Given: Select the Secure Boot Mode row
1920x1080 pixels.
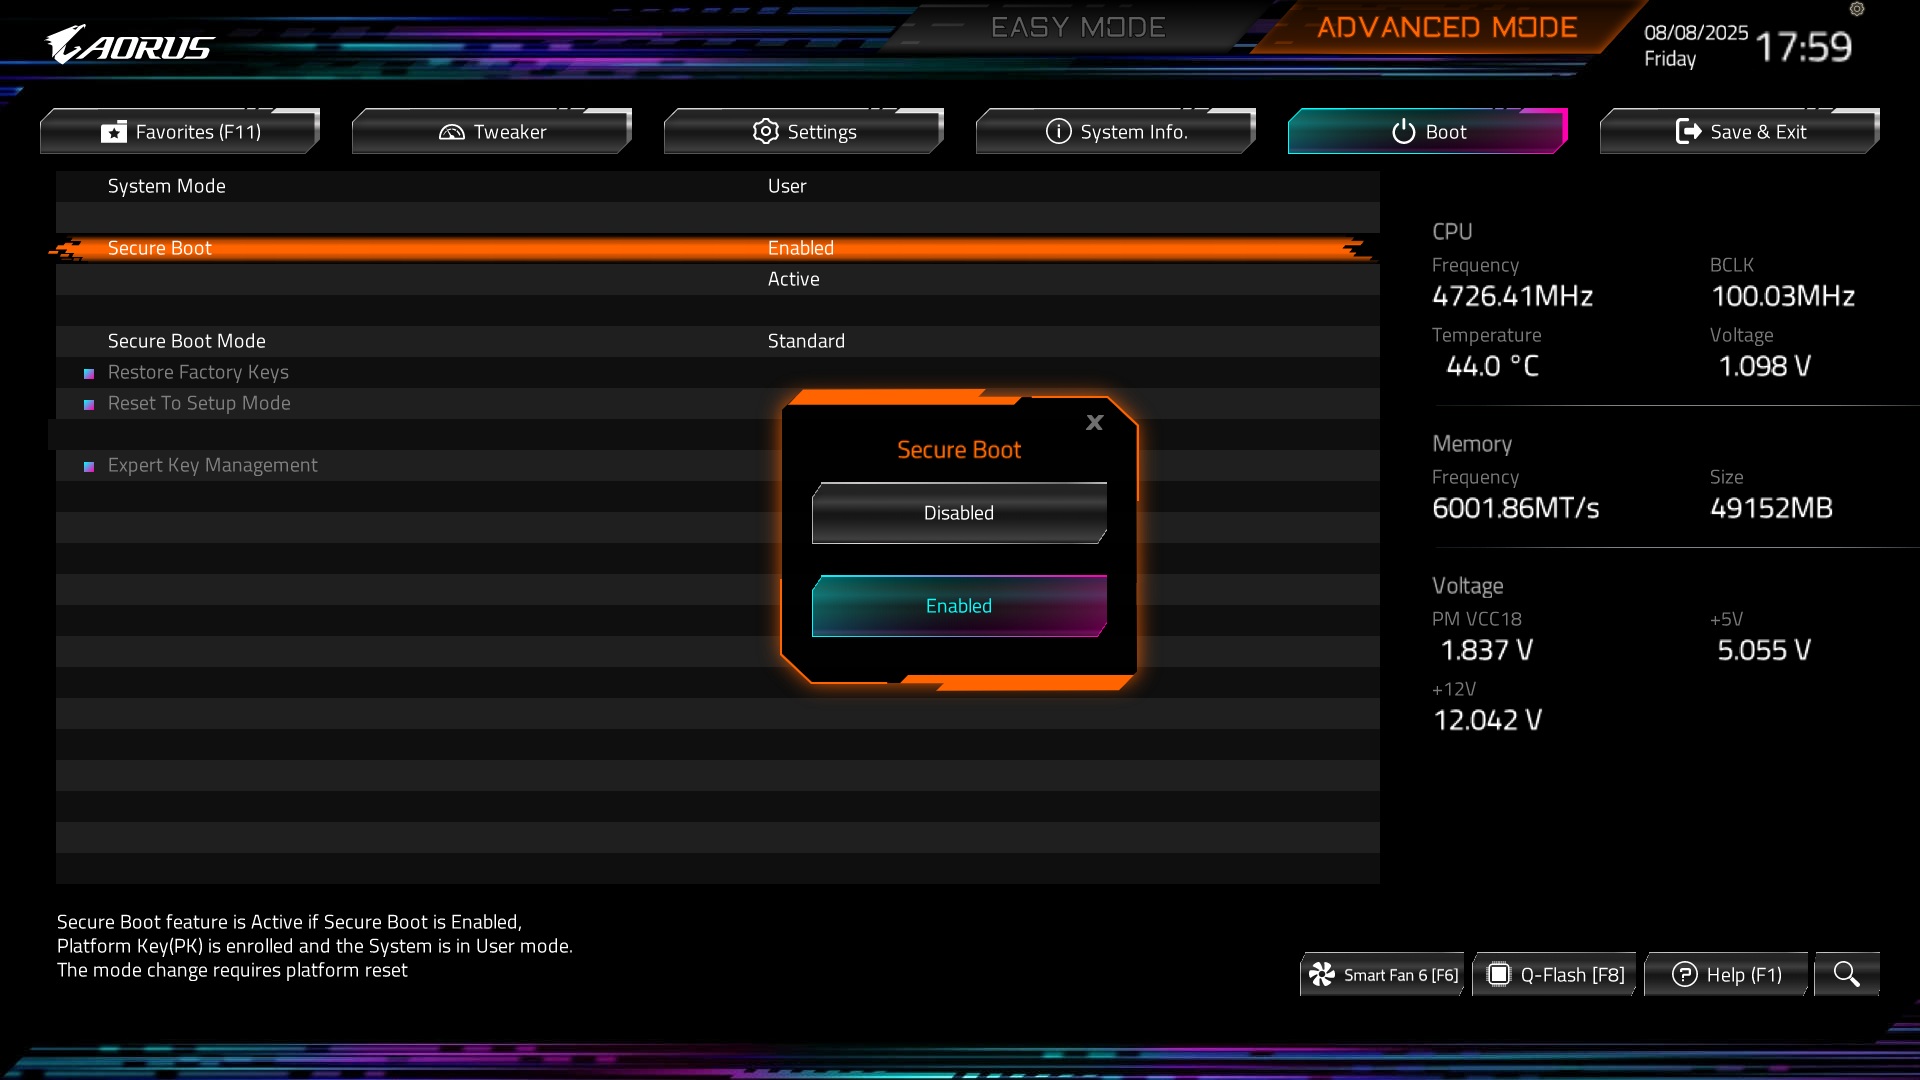Looking at the screenshot, I should coord(718,341).
